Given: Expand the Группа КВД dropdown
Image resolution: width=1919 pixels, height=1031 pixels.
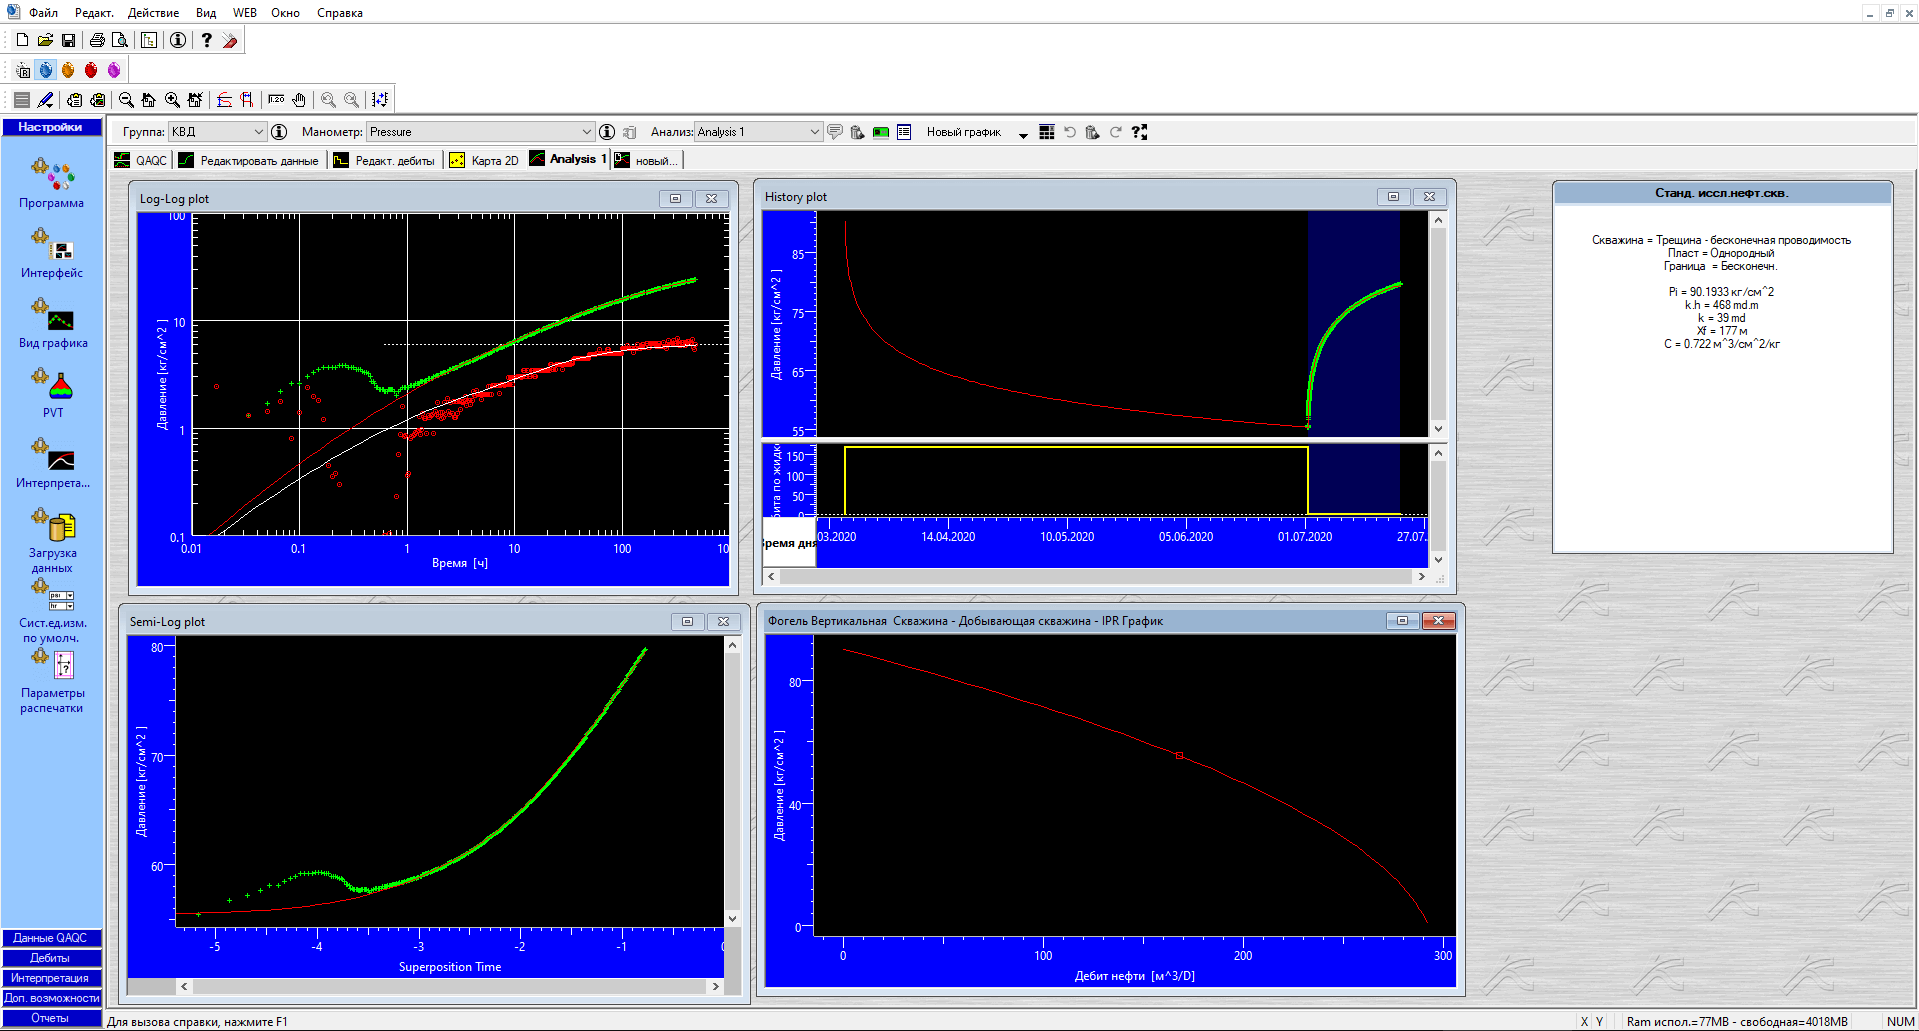Looking at the screenshot, I should pos(258,132).
